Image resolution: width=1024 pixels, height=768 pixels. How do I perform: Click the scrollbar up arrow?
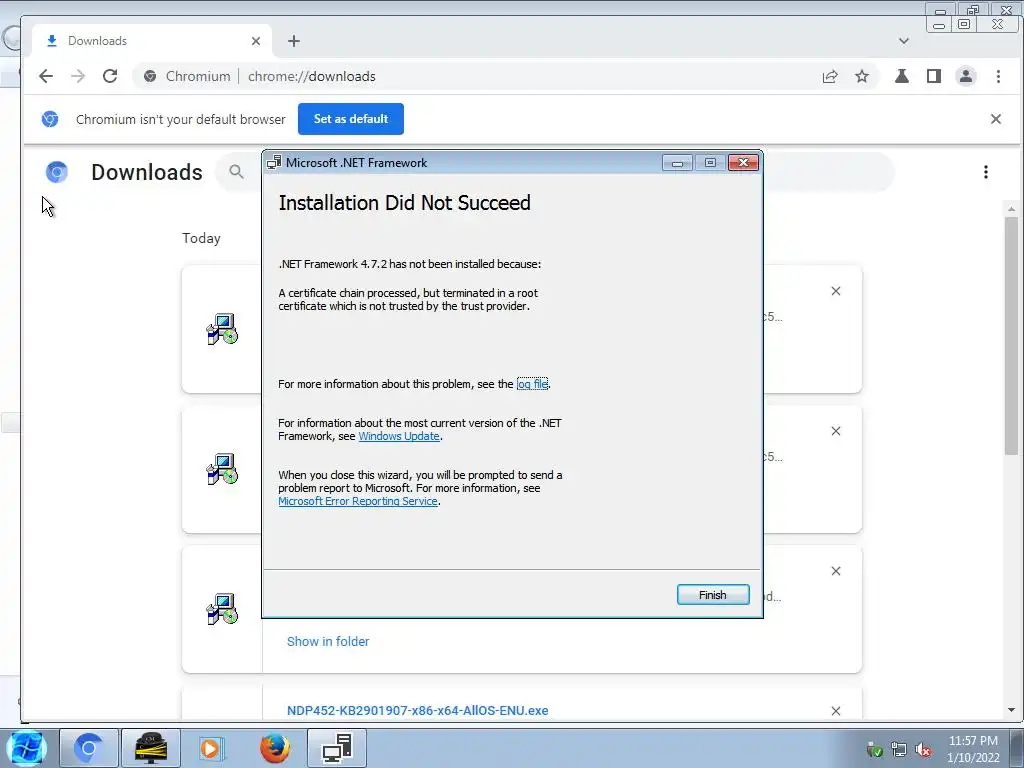point(1011,210)
